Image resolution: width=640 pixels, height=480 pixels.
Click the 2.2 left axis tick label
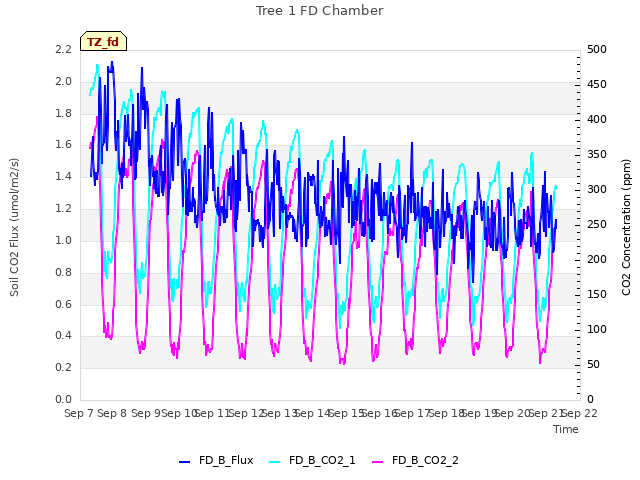[x=63, y=49]
